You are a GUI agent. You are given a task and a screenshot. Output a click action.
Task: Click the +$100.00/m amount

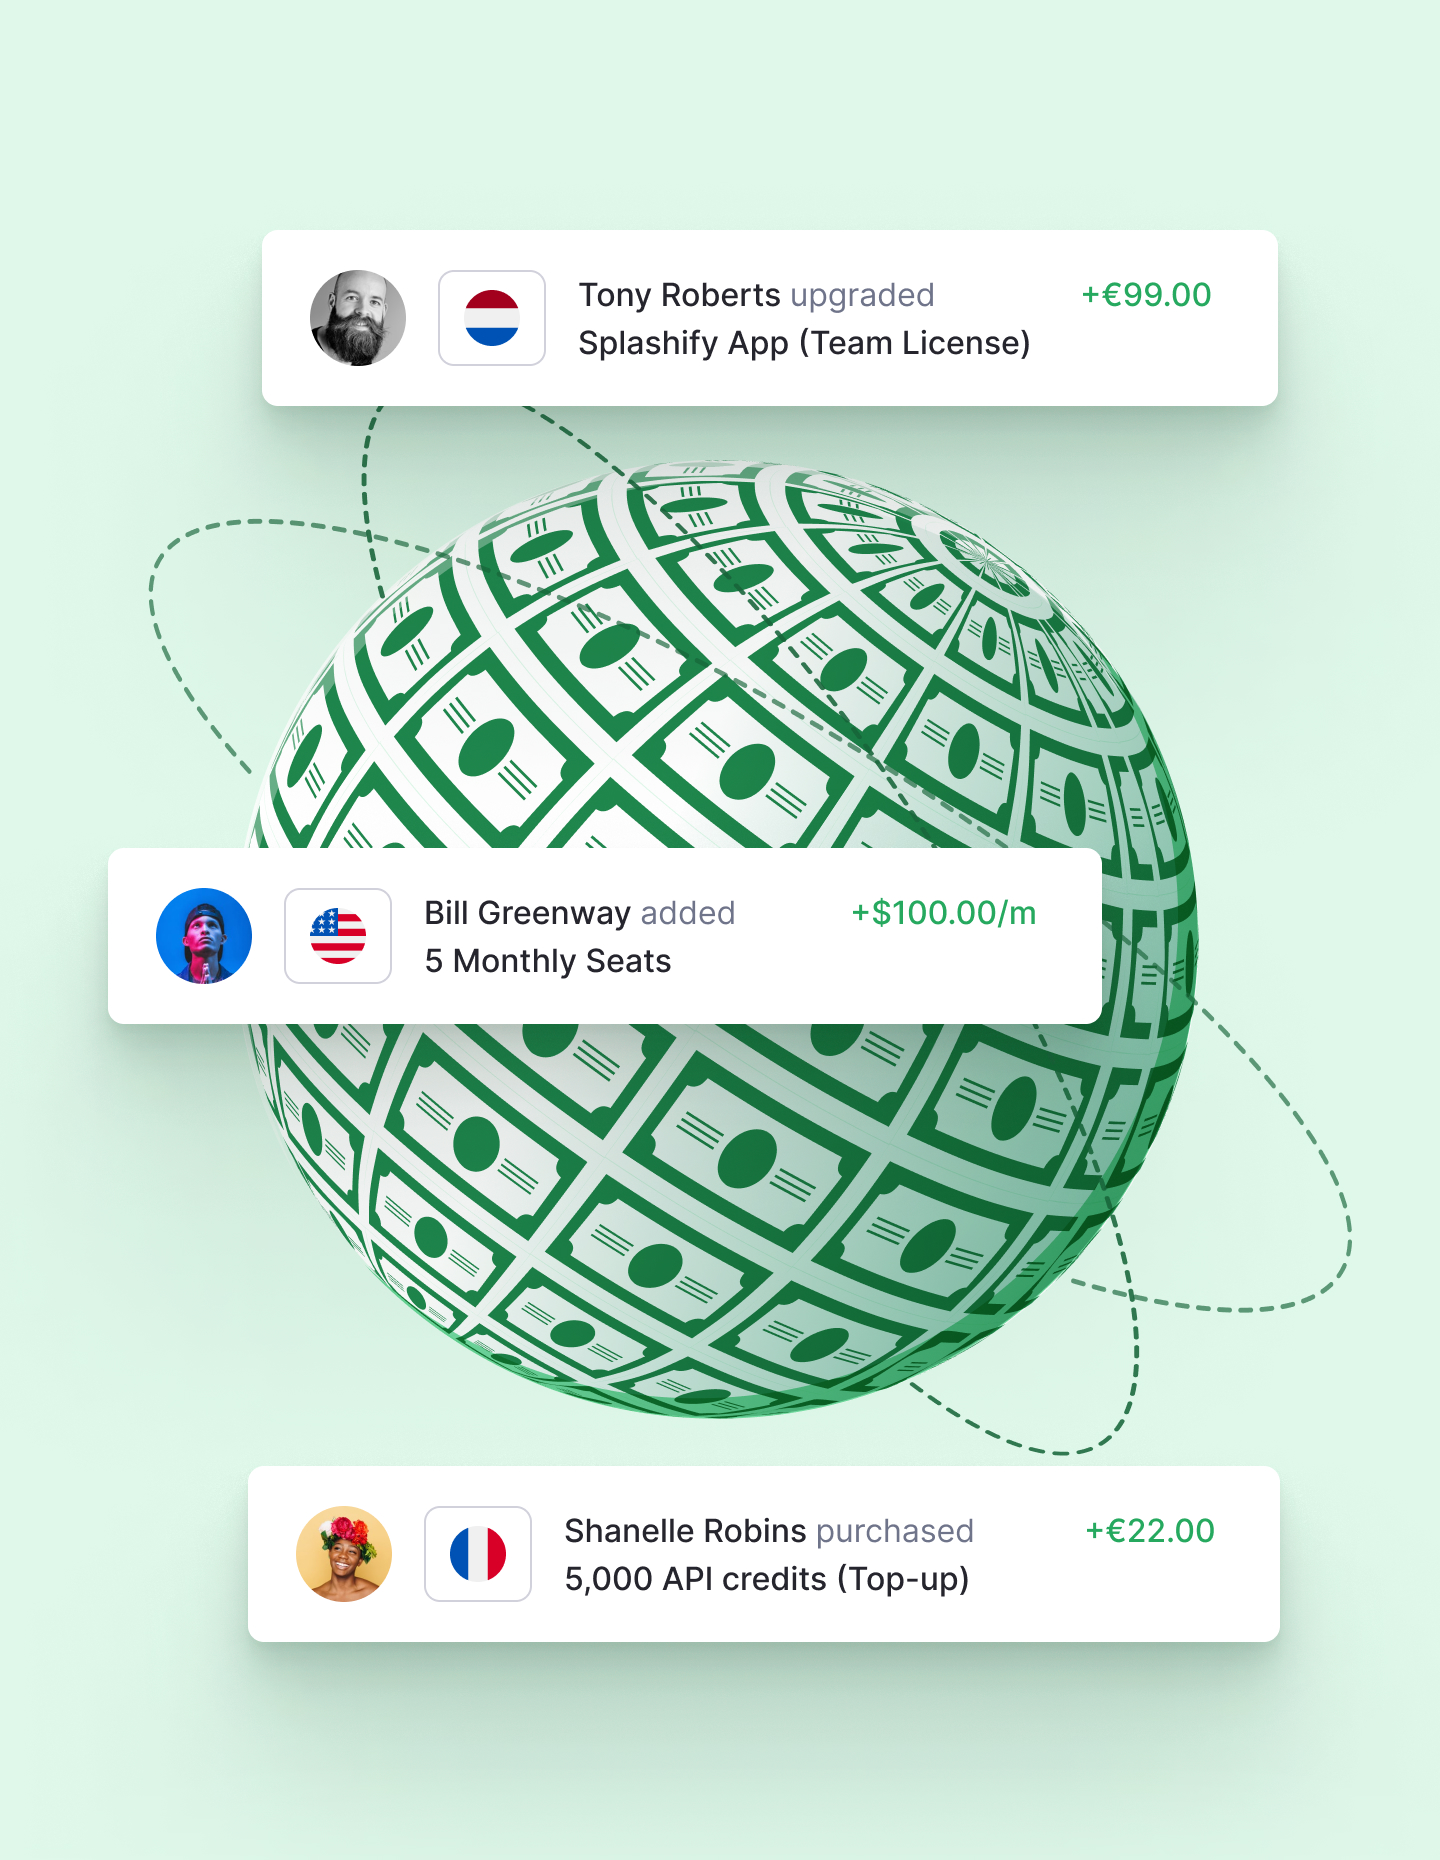pos(944,913)
